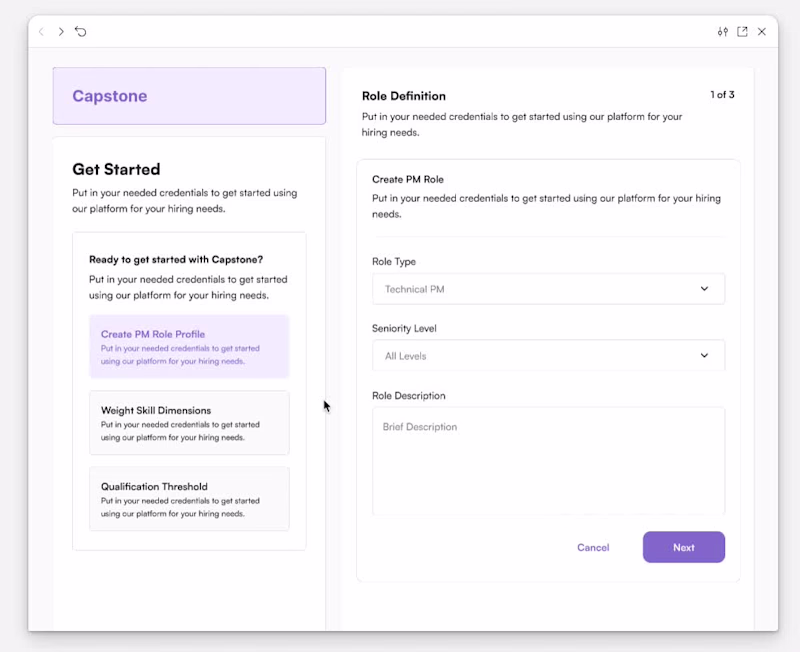The image size is (800, 652).
Task: Expand the Role Type chevron
Action: [x=704, y=289]
